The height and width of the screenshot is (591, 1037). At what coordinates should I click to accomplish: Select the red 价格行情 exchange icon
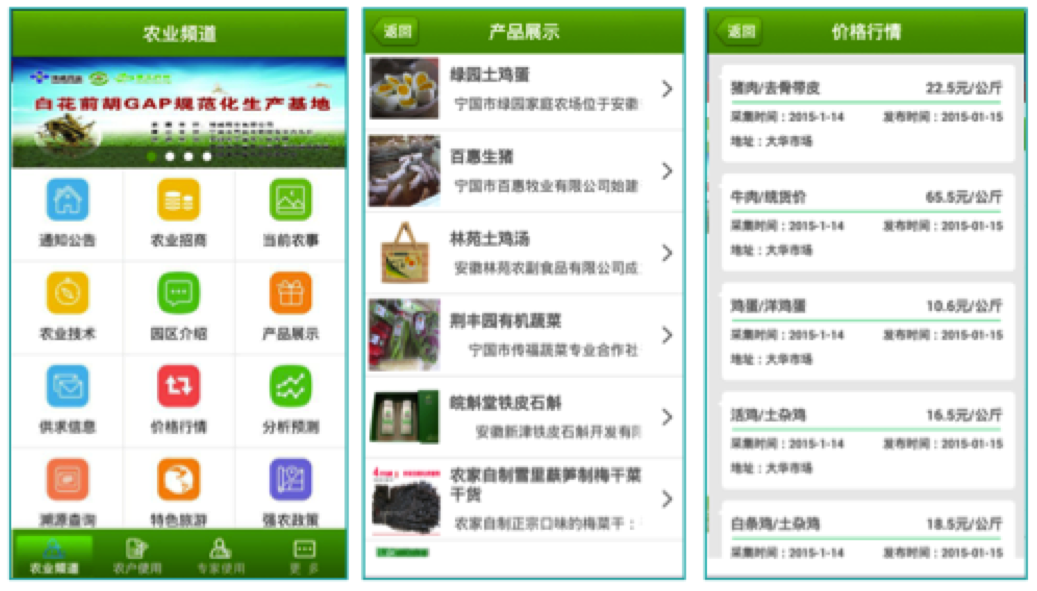point(179,387)
